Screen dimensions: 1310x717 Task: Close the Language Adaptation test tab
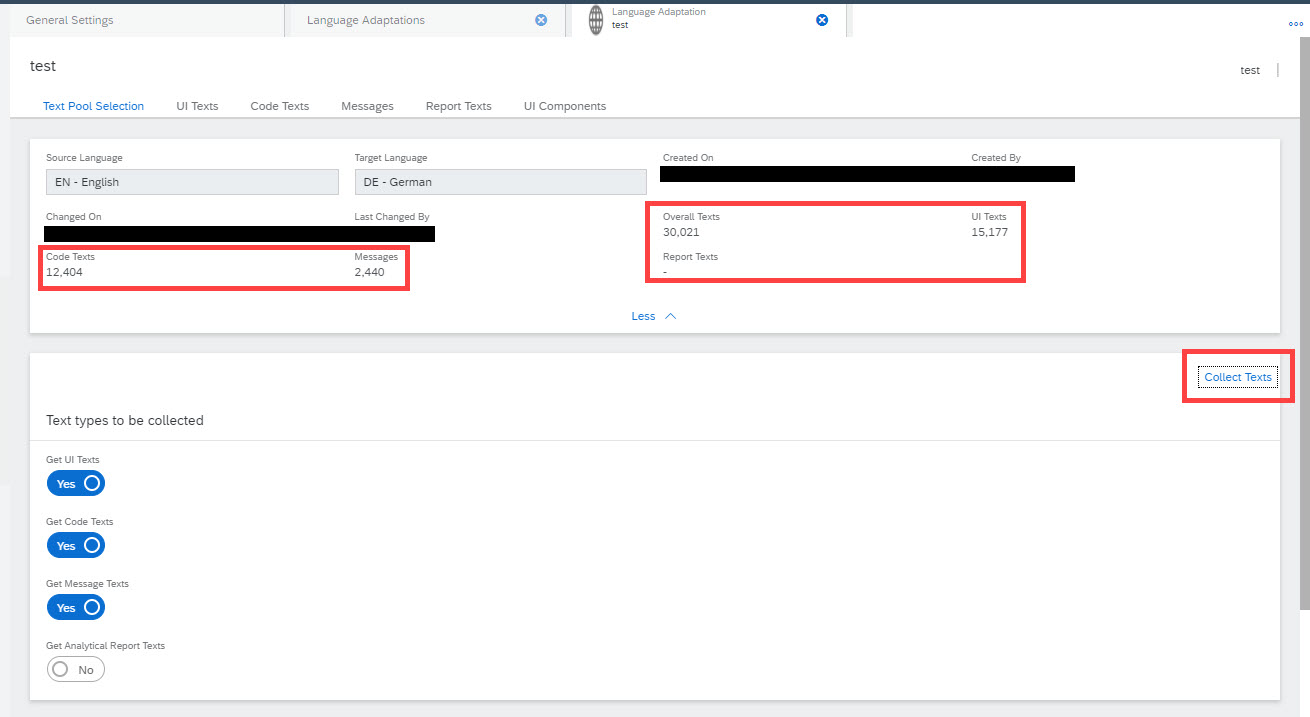pyautogui.click(x=822, y=20)
